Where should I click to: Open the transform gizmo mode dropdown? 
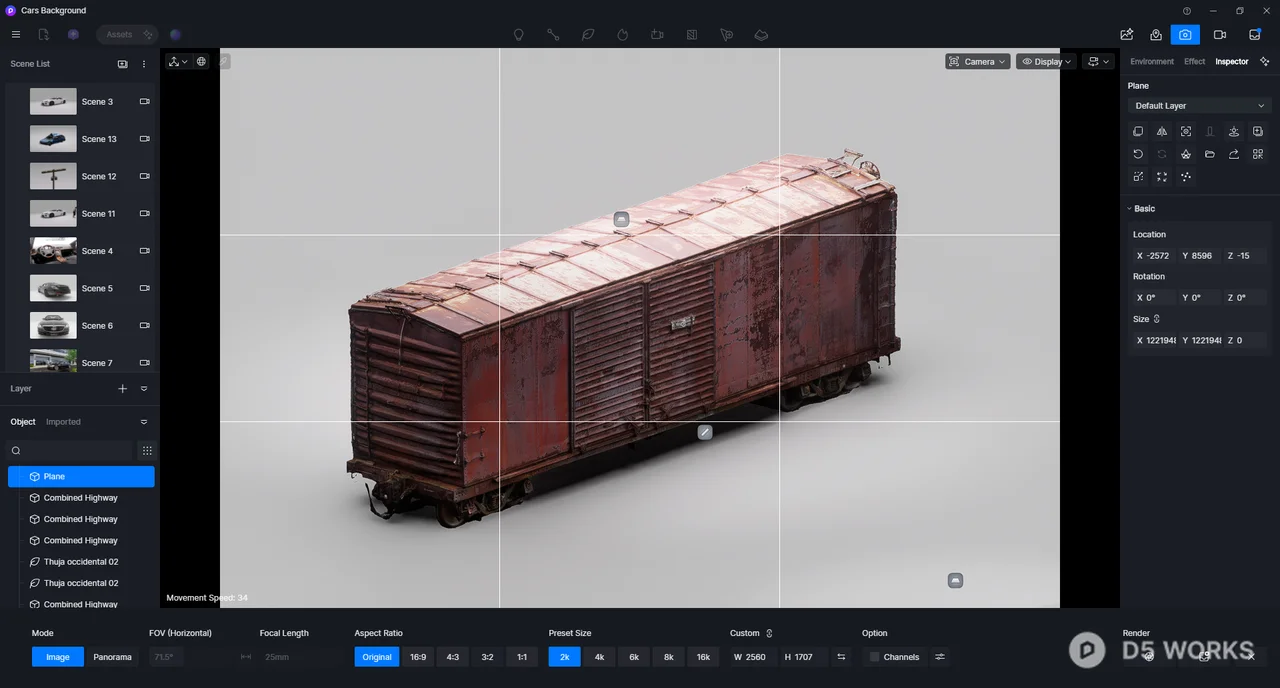pyautogui.click(x=178, y=61)
